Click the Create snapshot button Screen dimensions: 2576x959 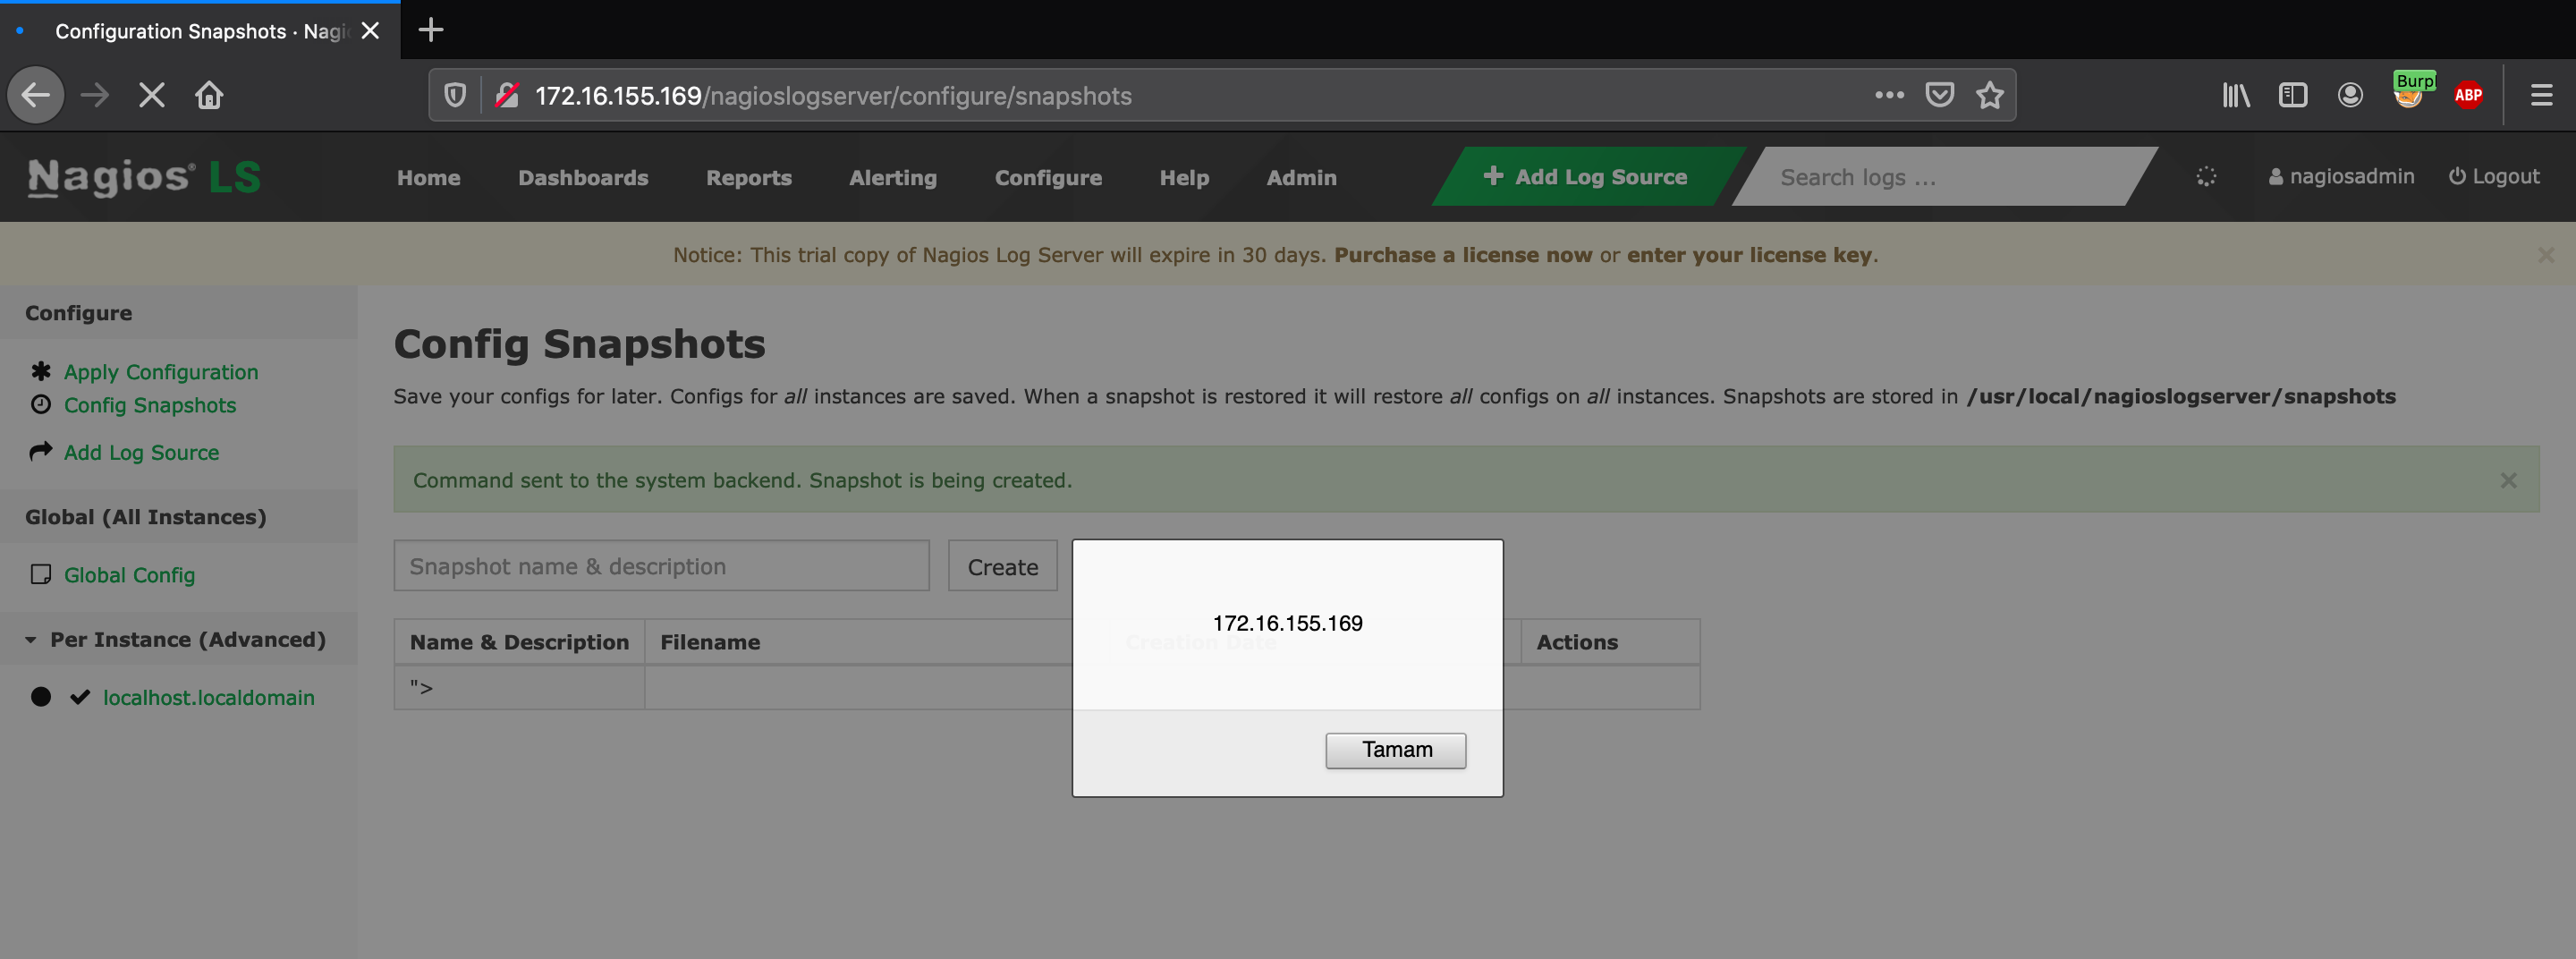click(x=1002, y=566)
